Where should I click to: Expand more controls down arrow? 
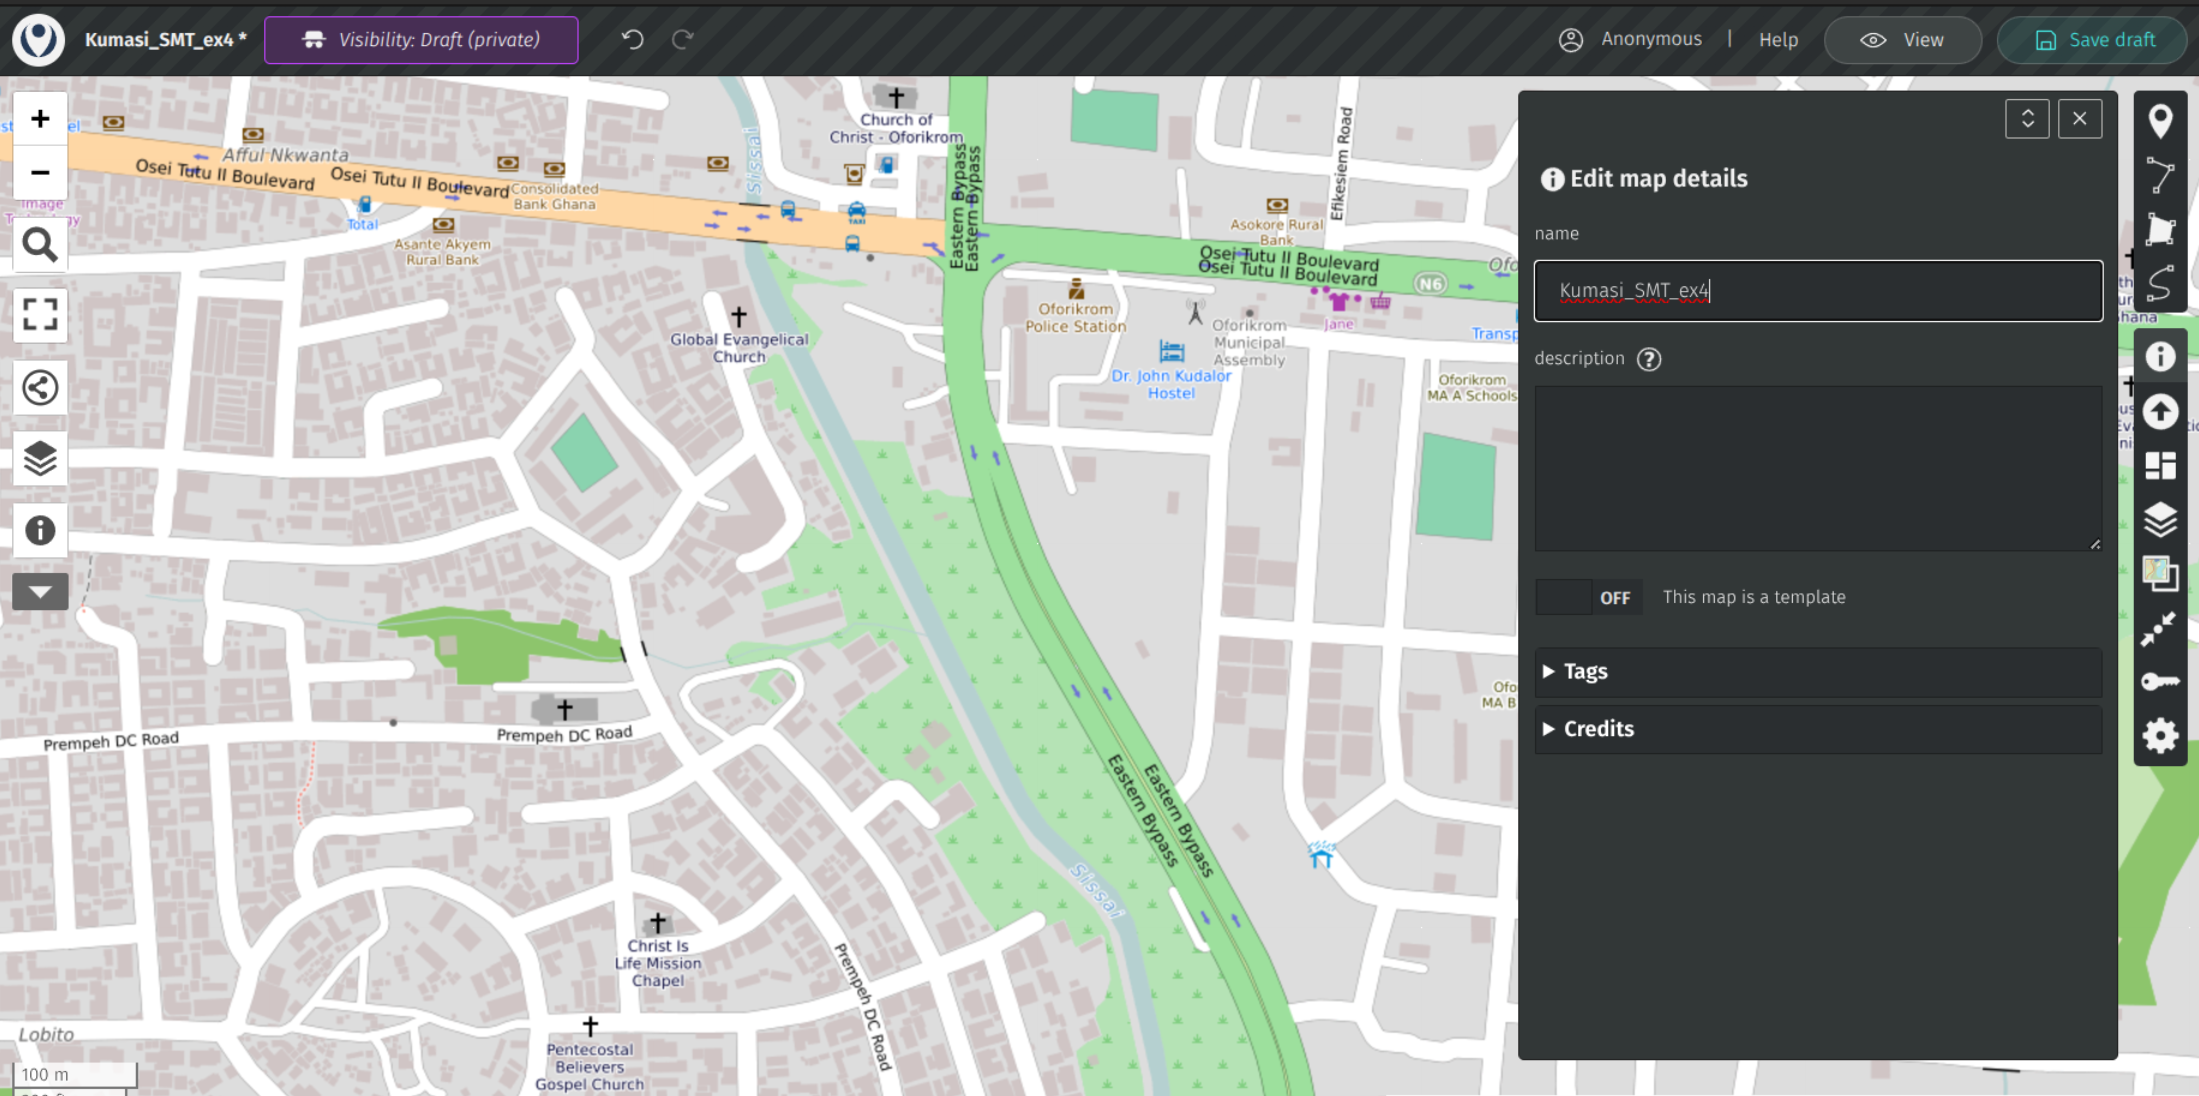[x=40, y=591]
